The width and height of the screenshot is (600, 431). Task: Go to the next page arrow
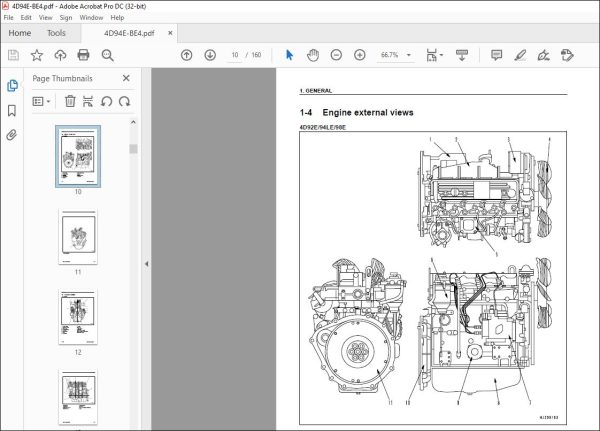[x=210, y=55]
